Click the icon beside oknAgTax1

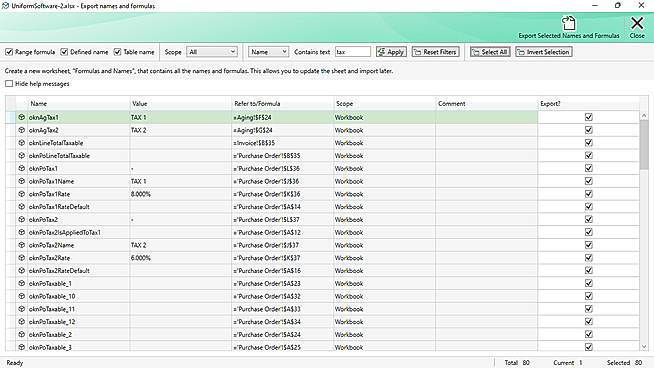pos(22,117)
